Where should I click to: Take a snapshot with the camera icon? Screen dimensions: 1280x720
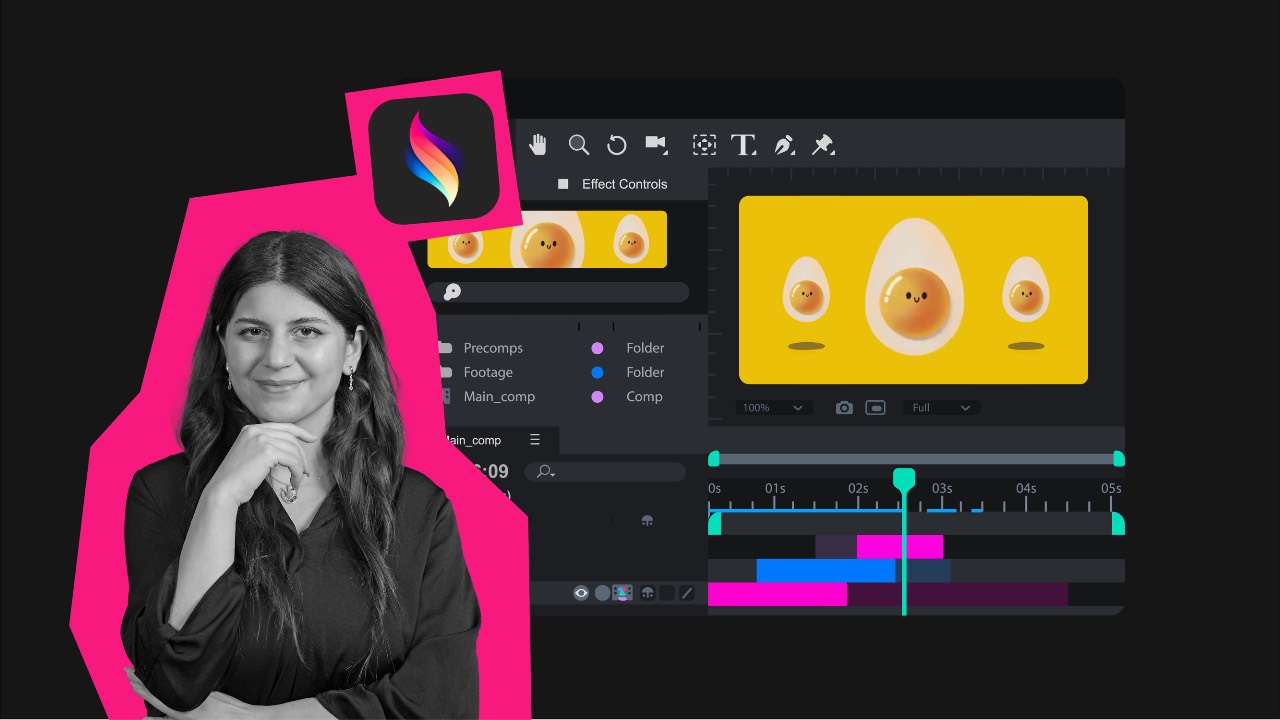point(844,408)
